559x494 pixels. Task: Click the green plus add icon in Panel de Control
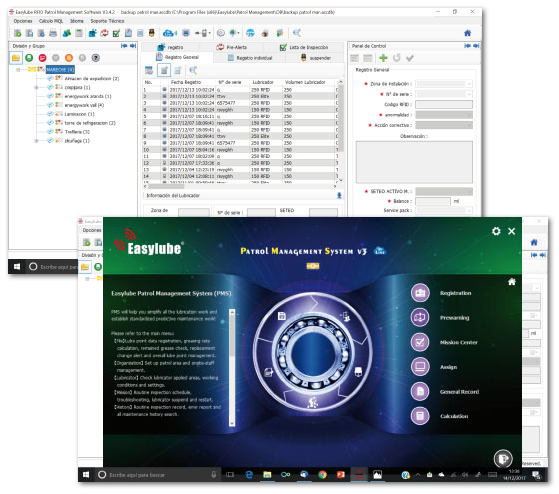point(383,58)
